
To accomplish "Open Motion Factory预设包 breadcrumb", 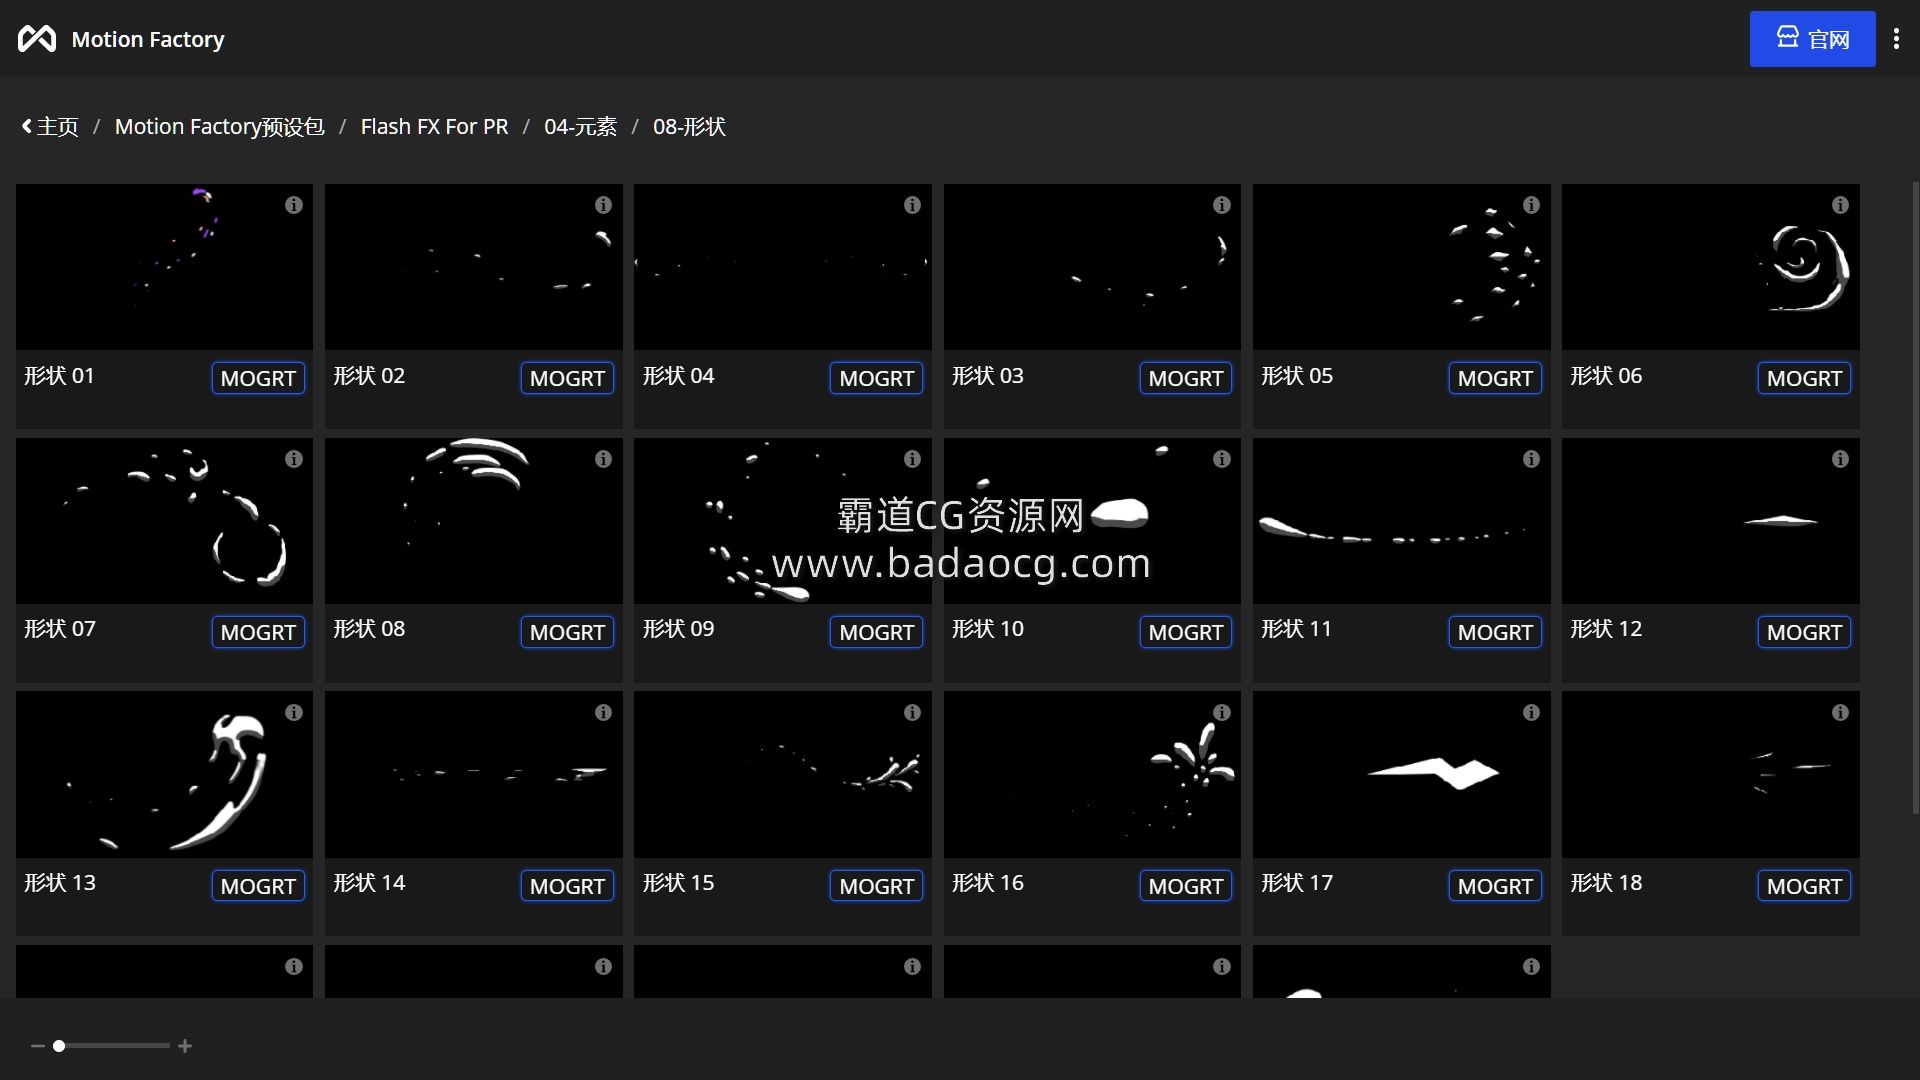I will tap(219, 127).
